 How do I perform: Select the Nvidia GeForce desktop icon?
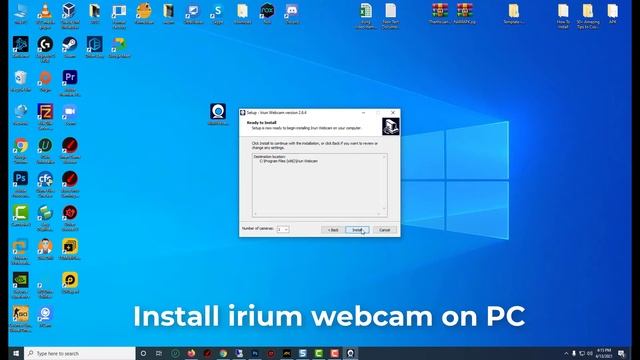pyautogui.click(x=20, y=285)
